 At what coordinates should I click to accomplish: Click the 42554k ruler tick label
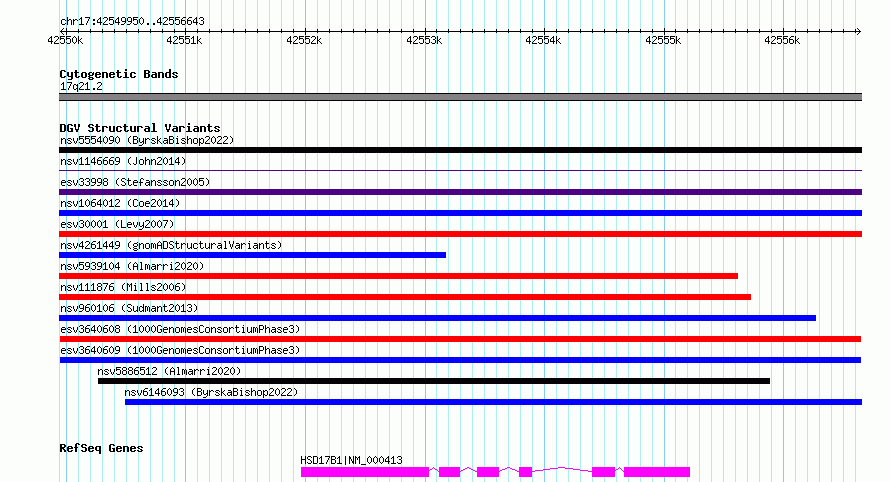tap(543, 40)
